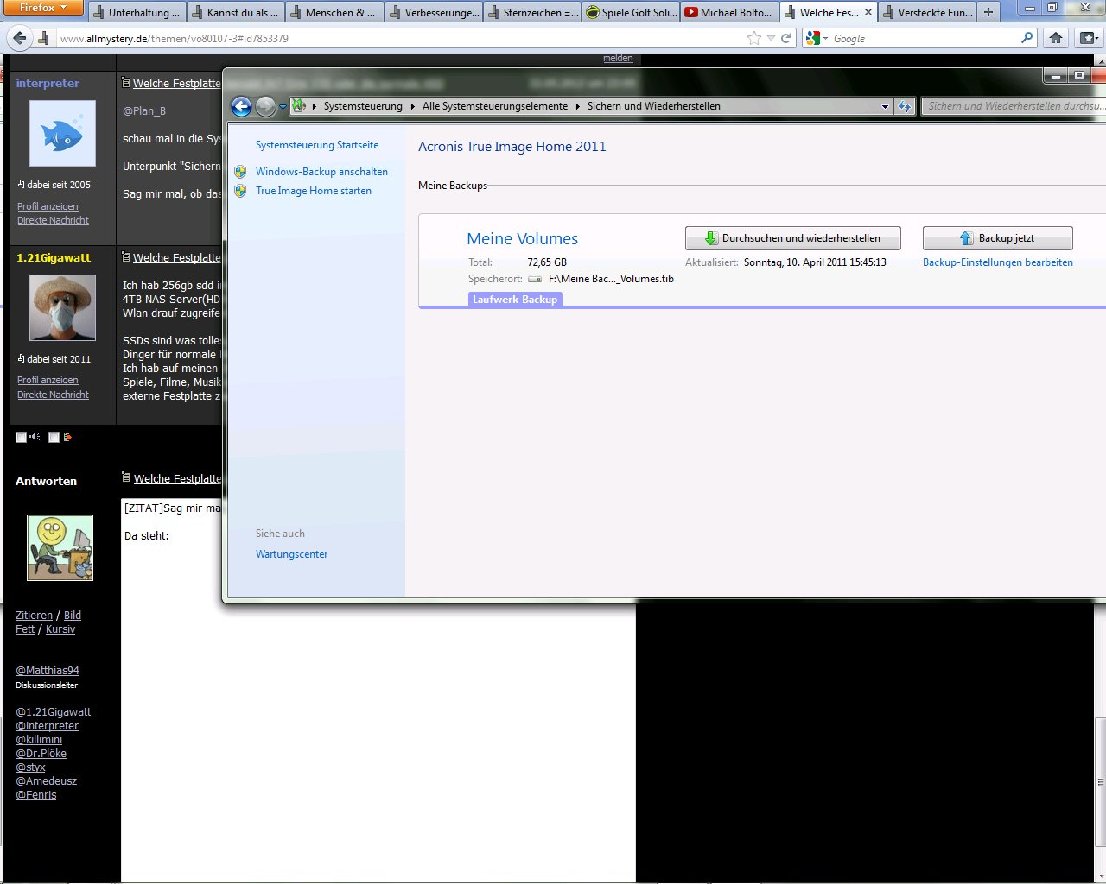1106x884 pixels.
Task: Click the Google search input box
Action: coord(924,38)
